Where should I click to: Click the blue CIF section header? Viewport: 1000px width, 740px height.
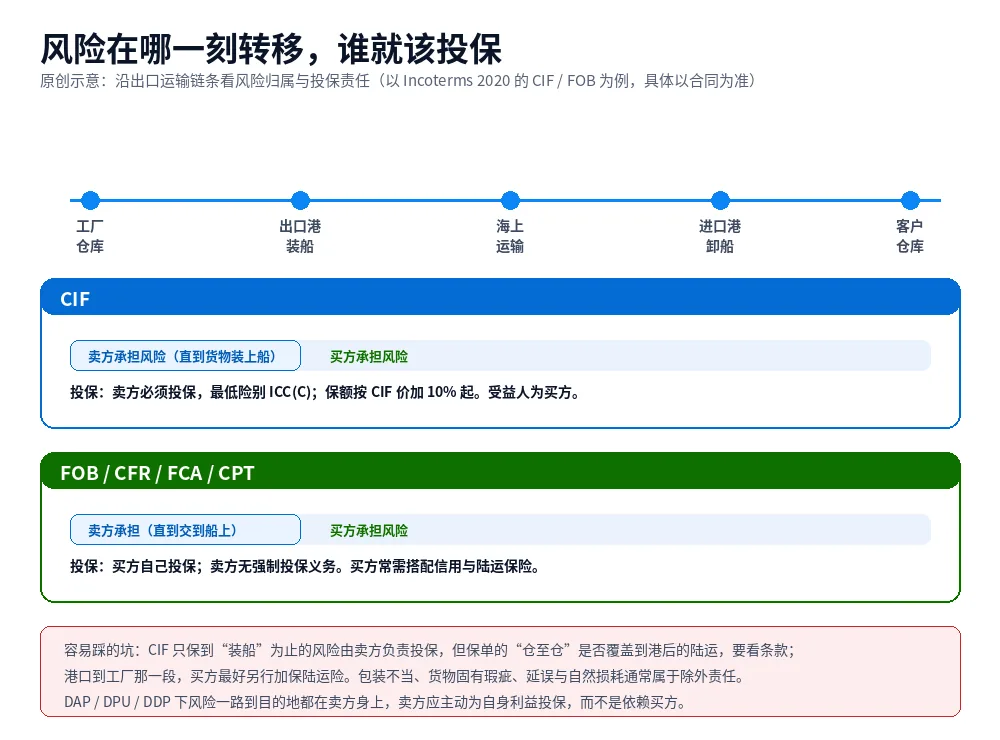click(500, 297)
